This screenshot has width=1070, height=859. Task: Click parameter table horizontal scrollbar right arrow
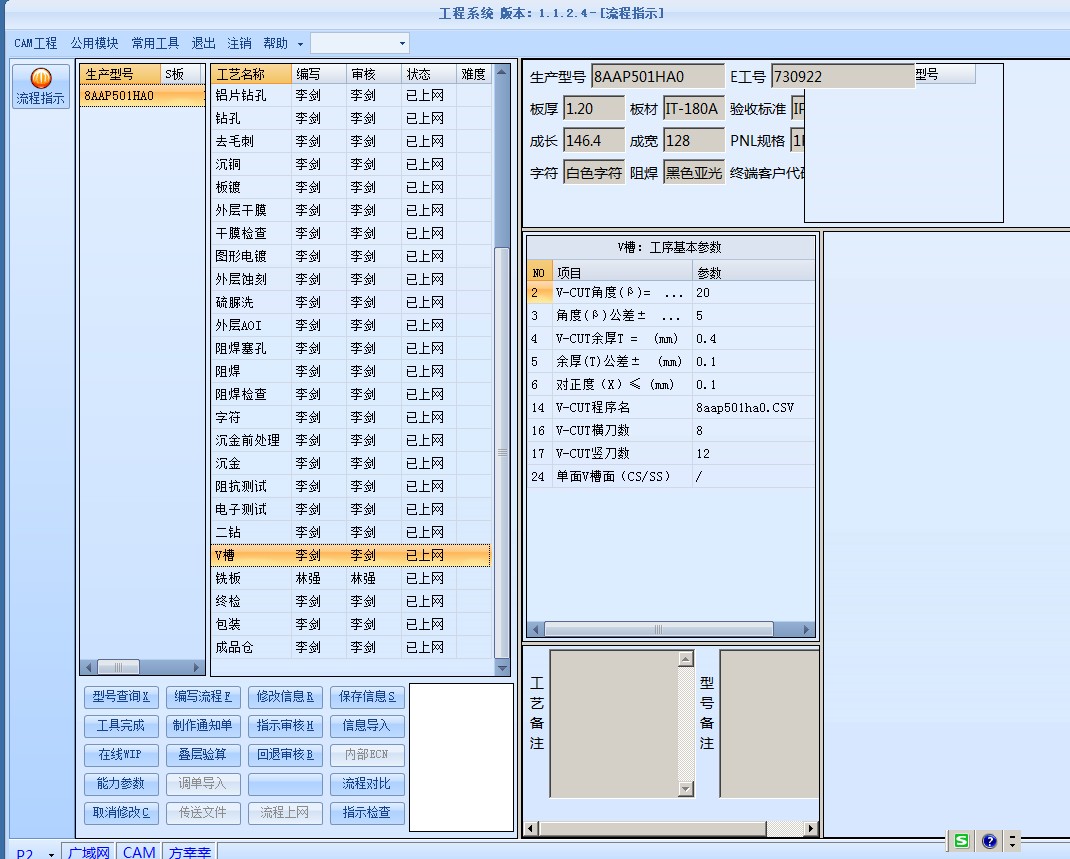click(x=807, y=630)
